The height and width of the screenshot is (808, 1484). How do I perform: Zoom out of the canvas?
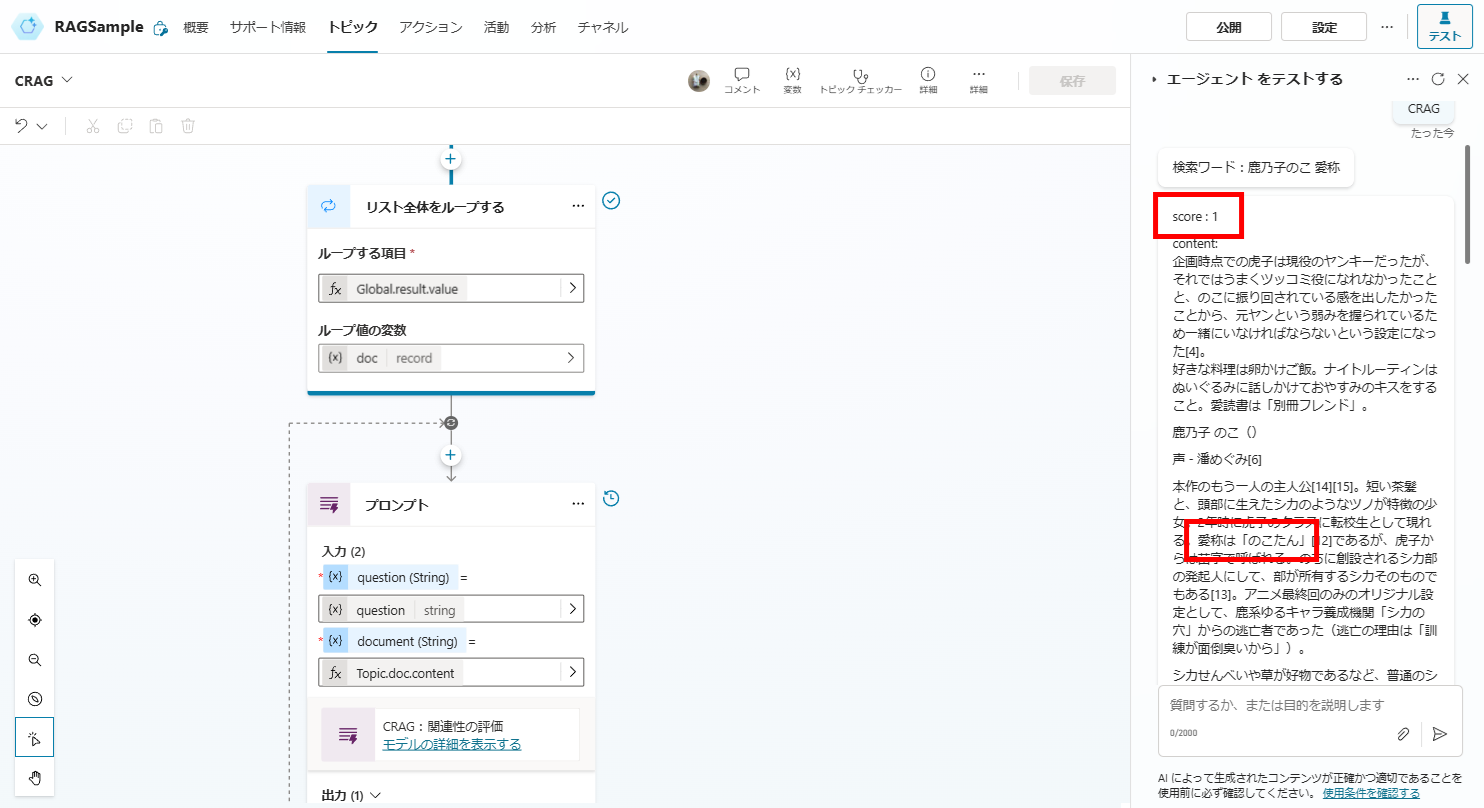34,659
